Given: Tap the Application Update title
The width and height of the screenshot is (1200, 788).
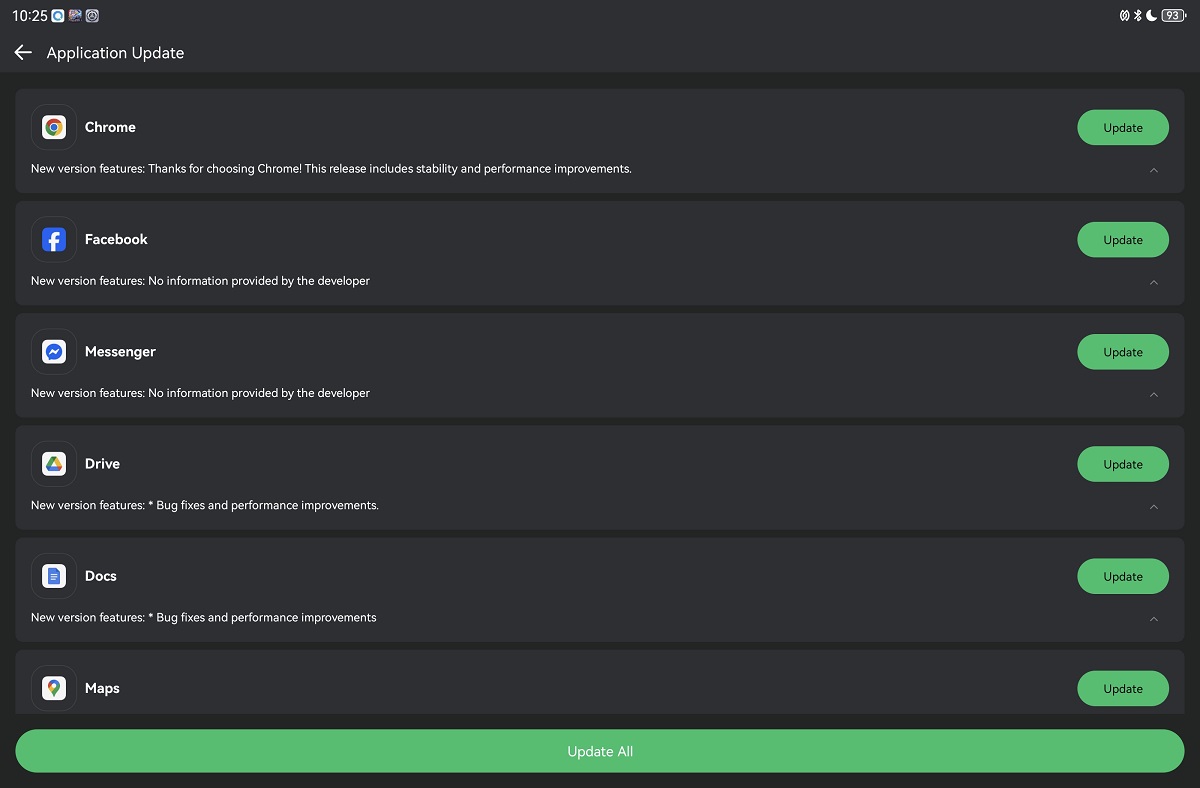Looking at the screenshot, I should [115, 53].
